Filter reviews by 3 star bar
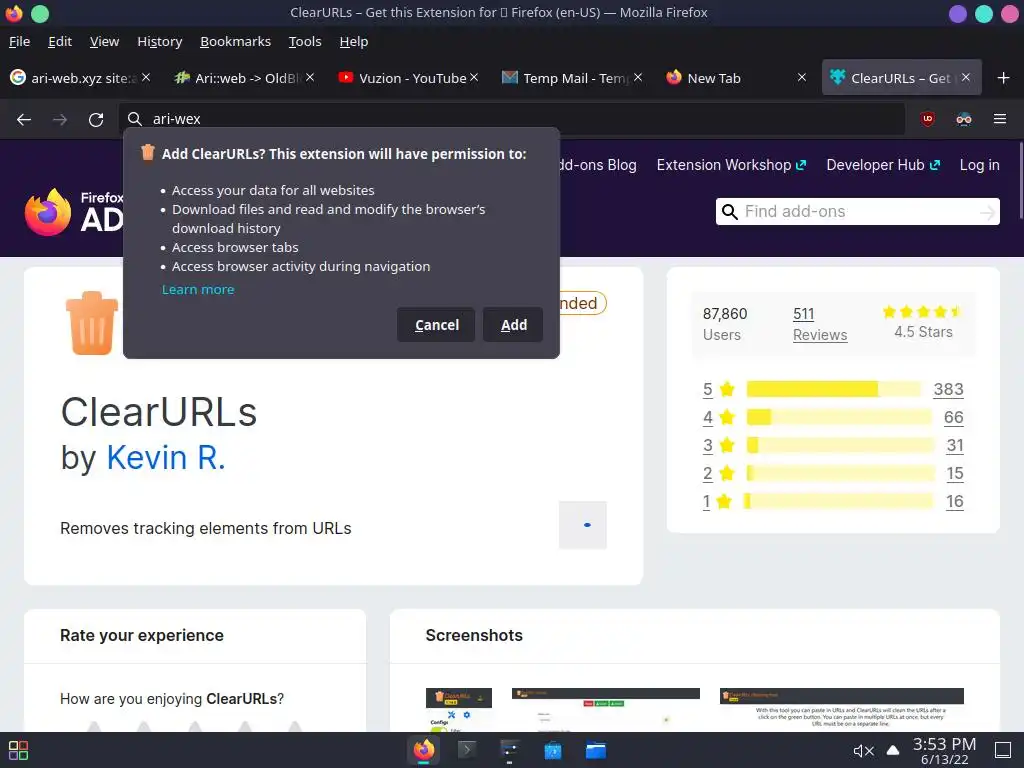This screenshot has height=768, width=1024. 839,445
